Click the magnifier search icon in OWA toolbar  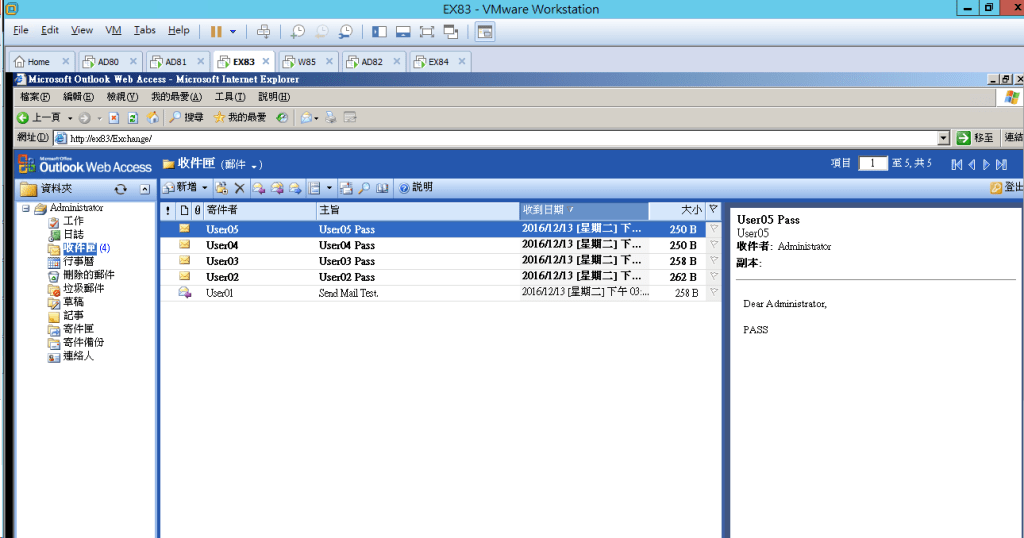coord(365,188)
